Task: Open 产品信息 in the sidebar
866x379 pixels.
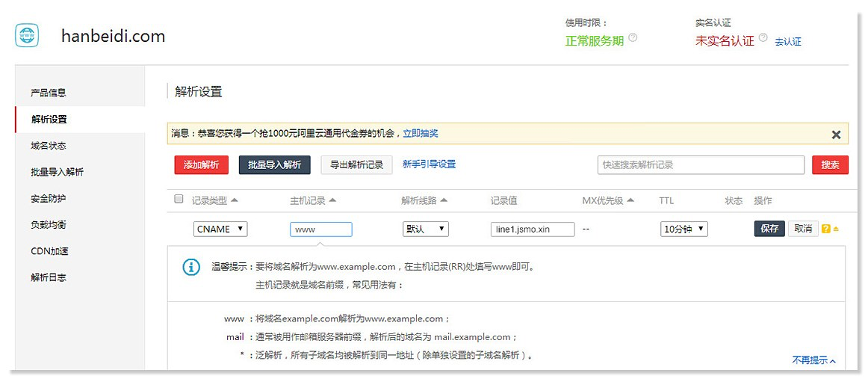Action: (49, 93)
